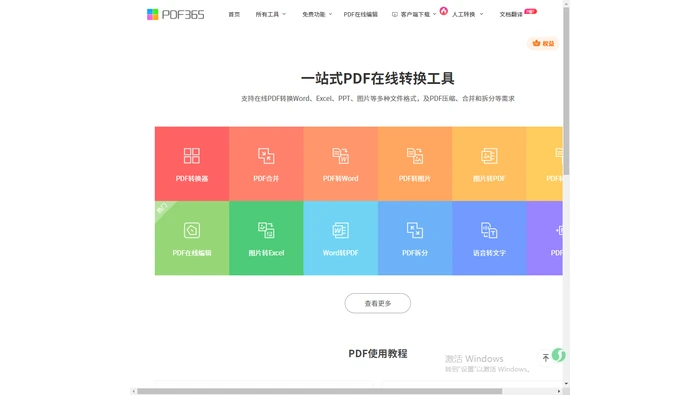Viewport: 700px width, 395px height.
Task: Click the scroll-down arrow of vertical scrollbar
Action: pyautogui.click(x=566, y=383)
